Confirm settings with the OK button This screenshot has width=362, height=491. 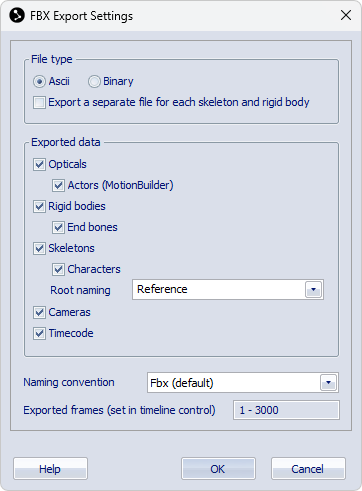(x=218, y=469)
